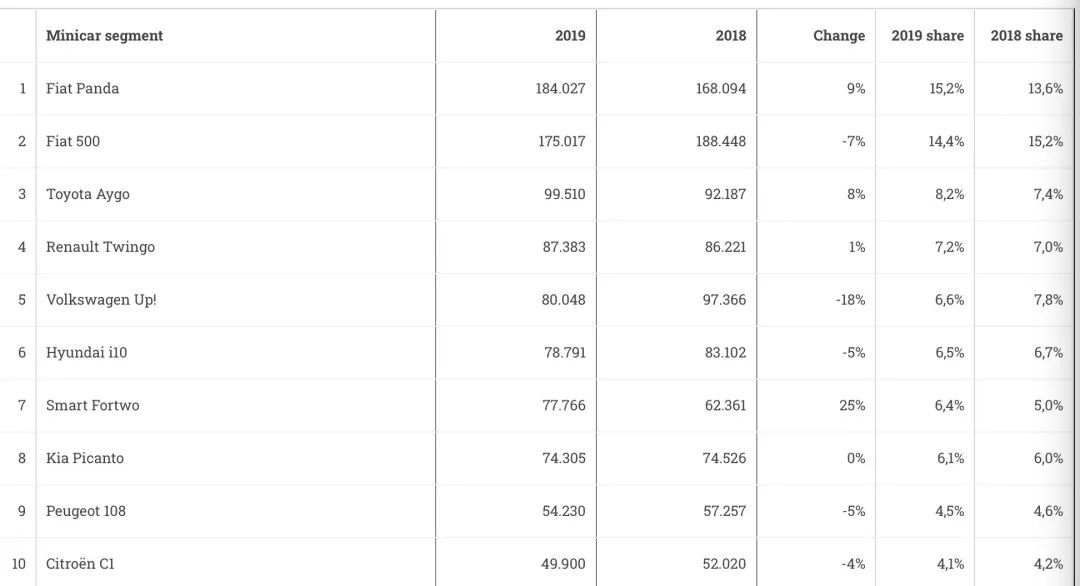Click the Minicar segment column header
This screenshot has width=1080, height=586.
click(104, 36)
